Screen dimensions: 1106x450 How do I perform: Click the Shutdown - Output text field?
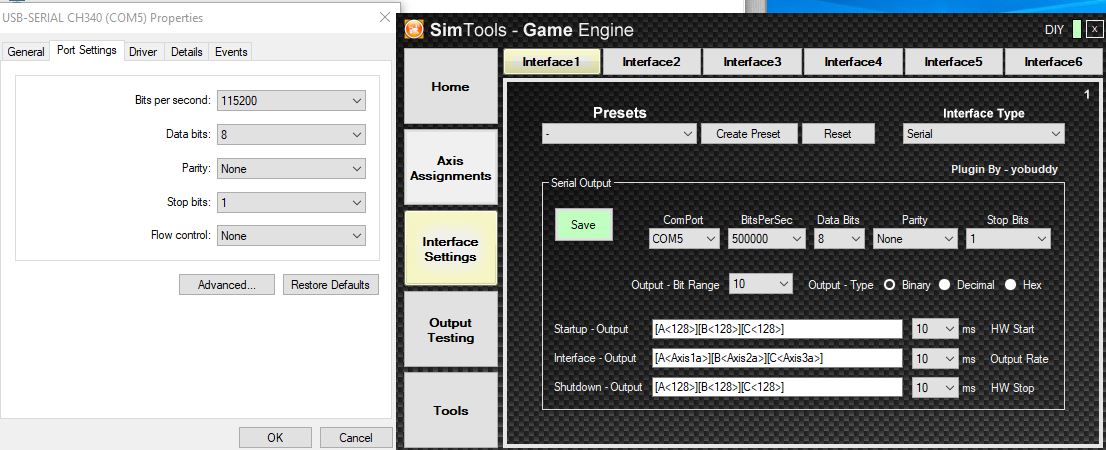pyautogui.click(x=777, y=387)
